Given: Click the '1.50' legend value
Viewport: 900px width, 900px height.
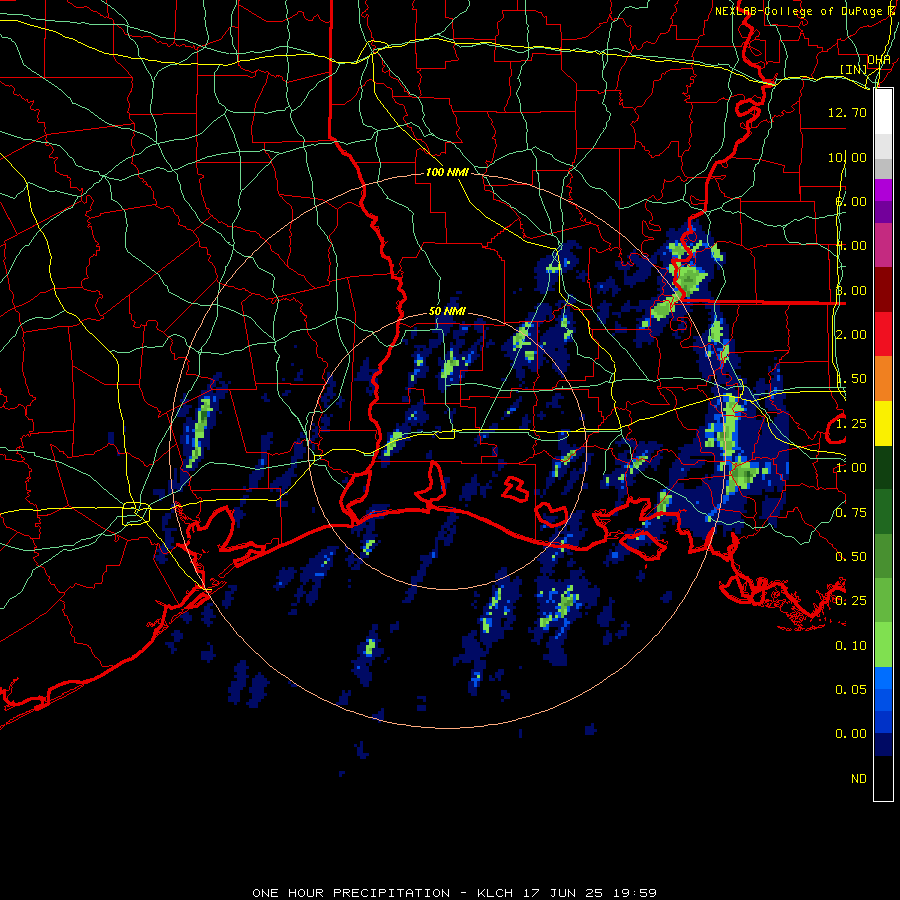Looking at the screenshot, I should [x=851, y=379].
